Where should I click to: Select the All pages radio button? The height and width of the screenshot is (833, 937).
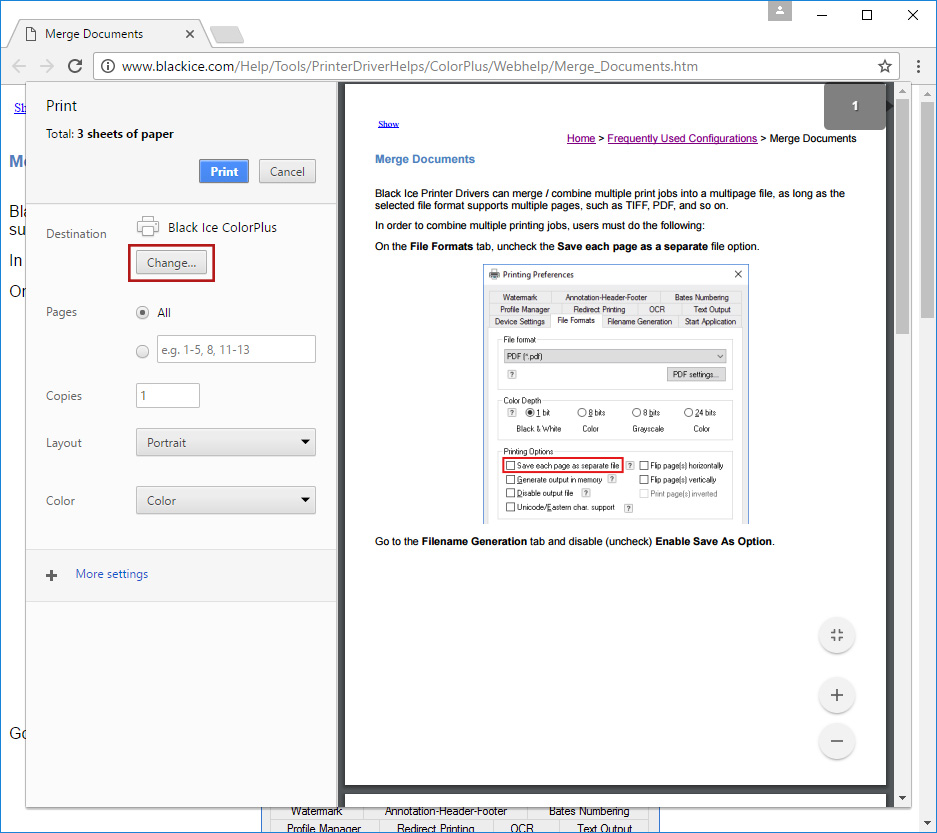[x=142, y=313]
